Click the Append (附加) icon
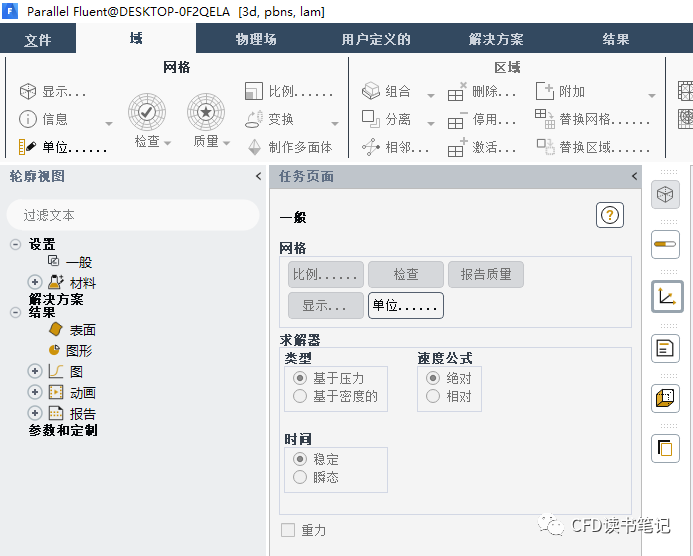Viewport: 693px width, 556px height. pyautogui.click(x=544, y=91)
